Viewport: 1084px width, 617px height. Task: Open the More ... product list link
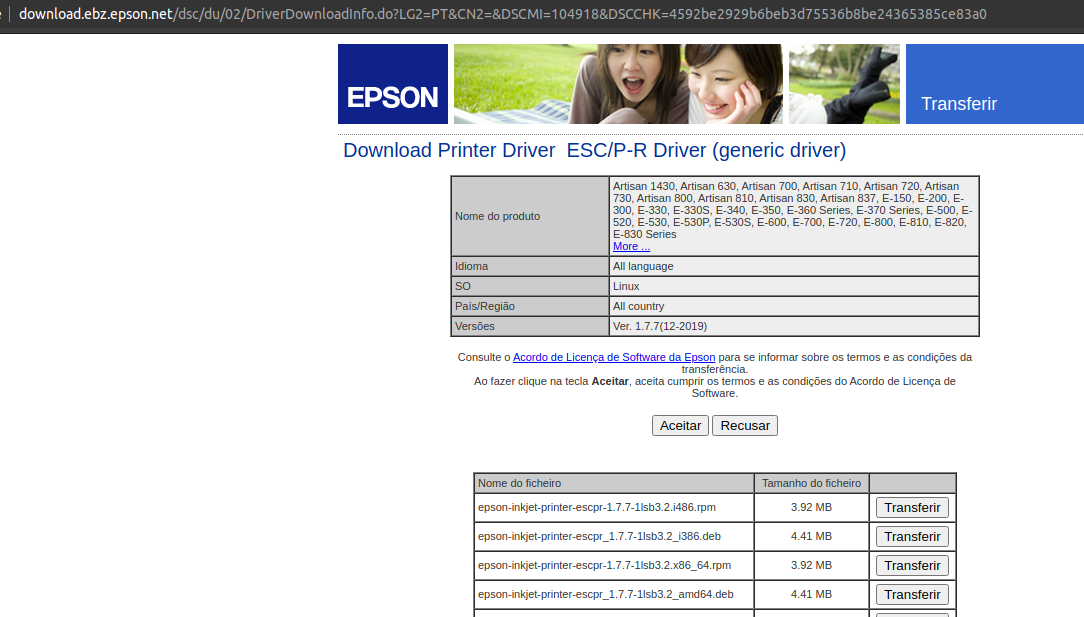(631, 246)
